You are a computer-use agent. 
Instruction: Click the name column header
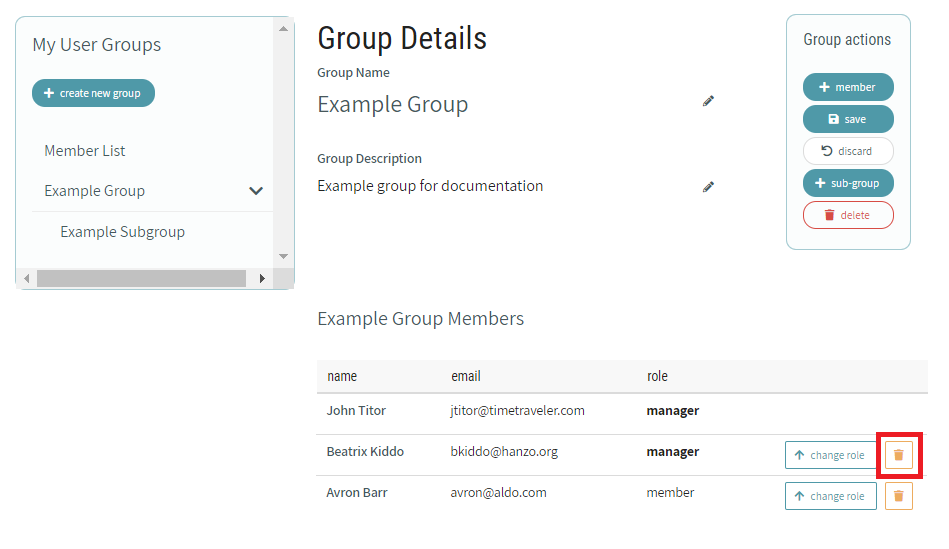(x=342, y=376)
